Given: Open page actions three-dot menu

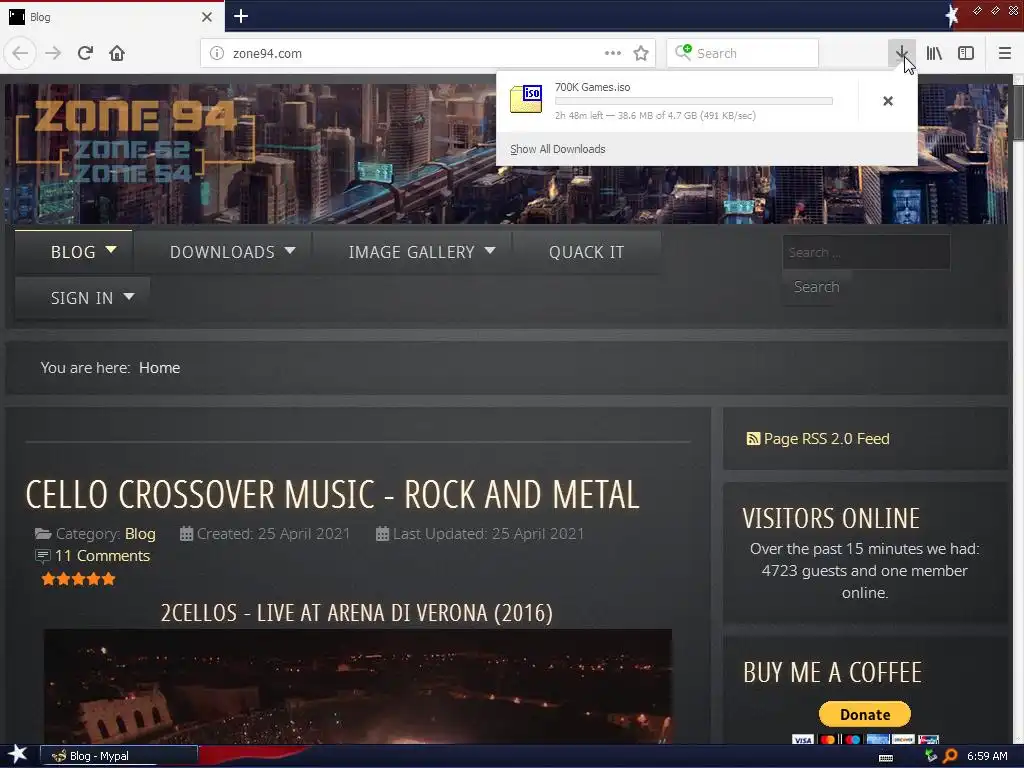Looking at the screenshot, I should point(613,53).
